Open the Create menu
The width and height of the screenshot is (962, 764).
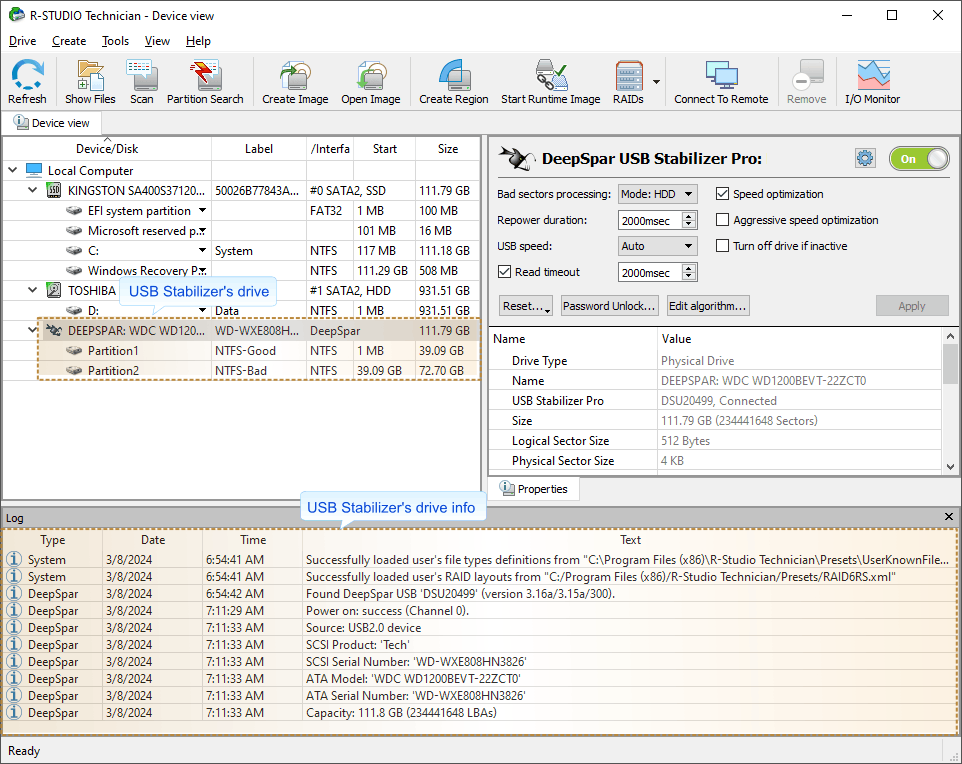point(69,41)
